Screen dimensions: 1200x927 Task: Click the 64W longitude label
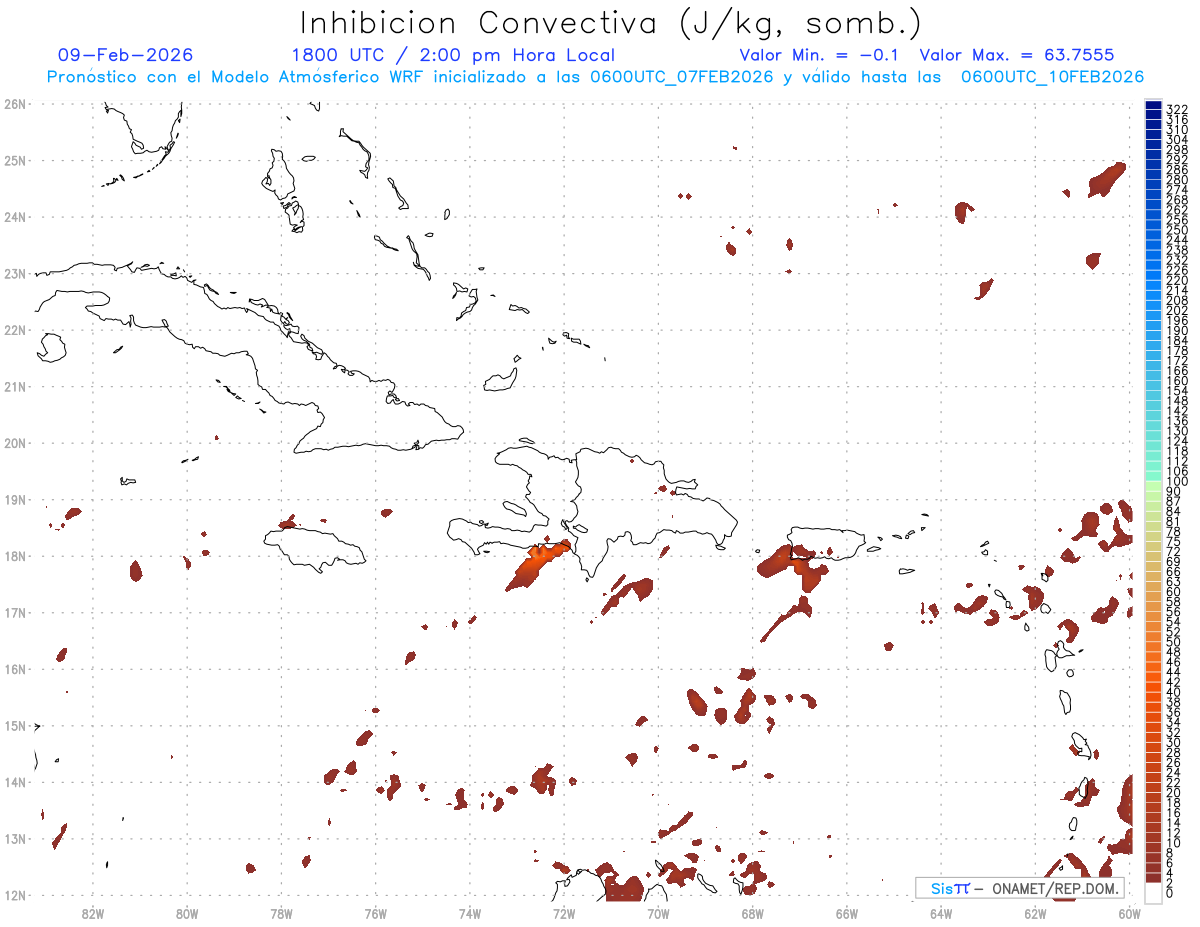tap(941, 913)
